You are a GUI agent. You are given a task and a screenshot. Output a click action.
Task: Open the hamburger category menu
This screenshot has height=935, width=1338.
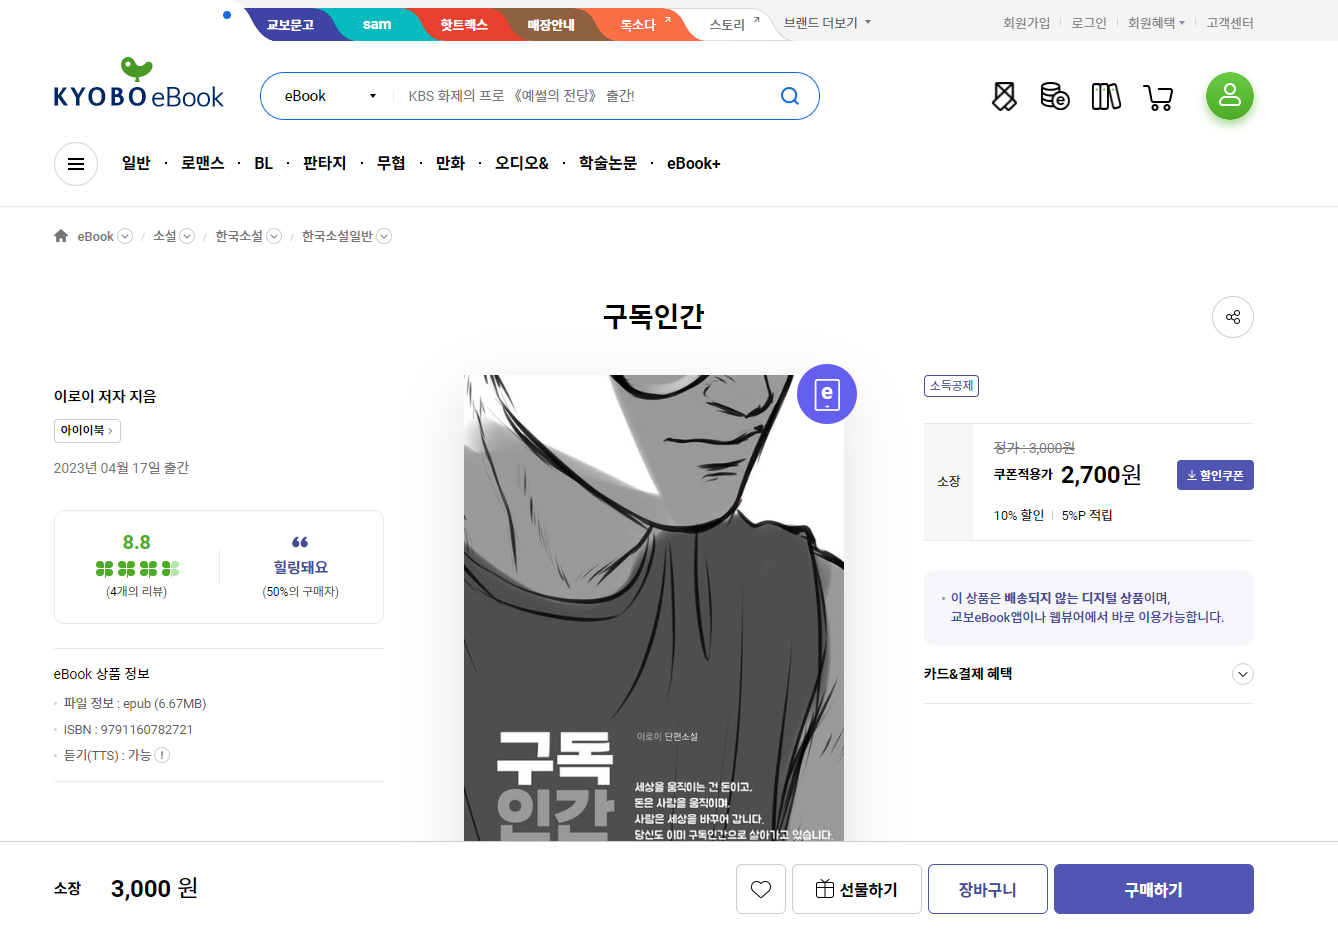pos(76,164)
